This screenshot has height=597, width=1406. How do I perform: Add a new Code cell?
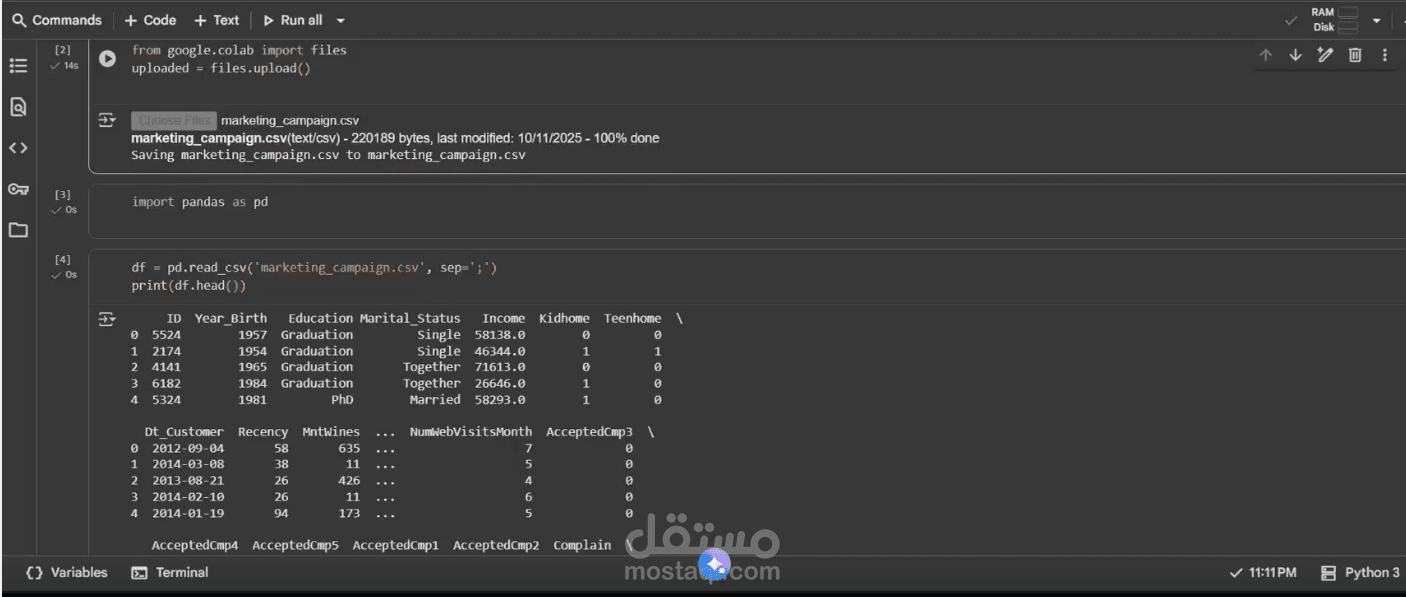(x=150, y=20)
